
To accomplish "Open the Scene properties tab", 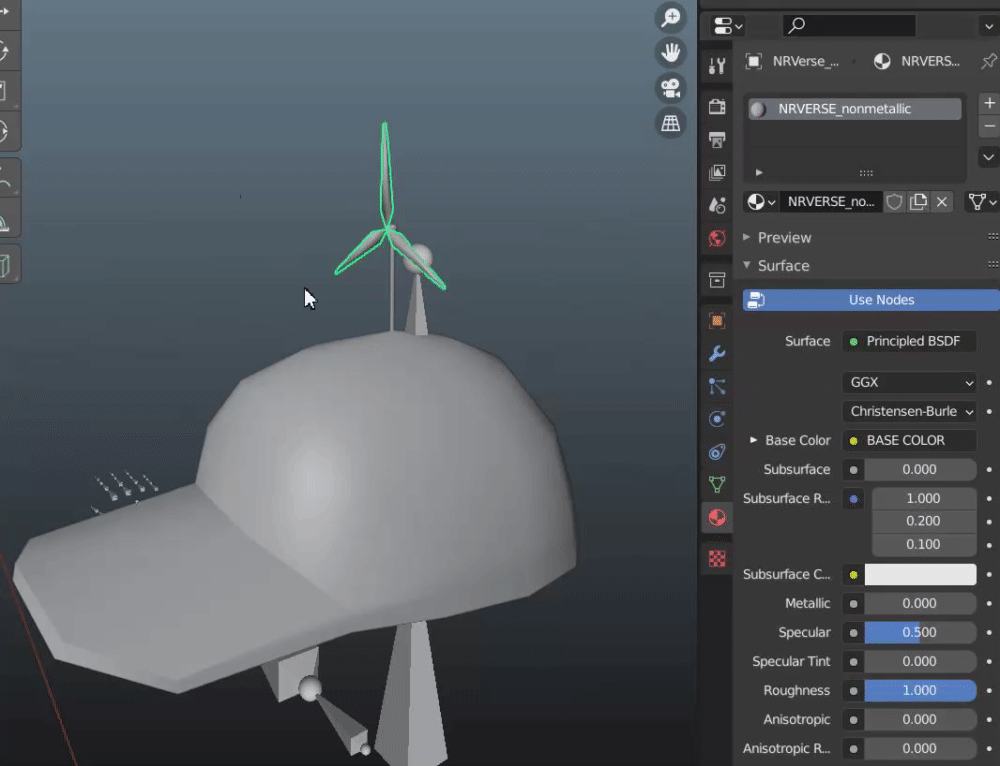I will click(x=717, y=205).
